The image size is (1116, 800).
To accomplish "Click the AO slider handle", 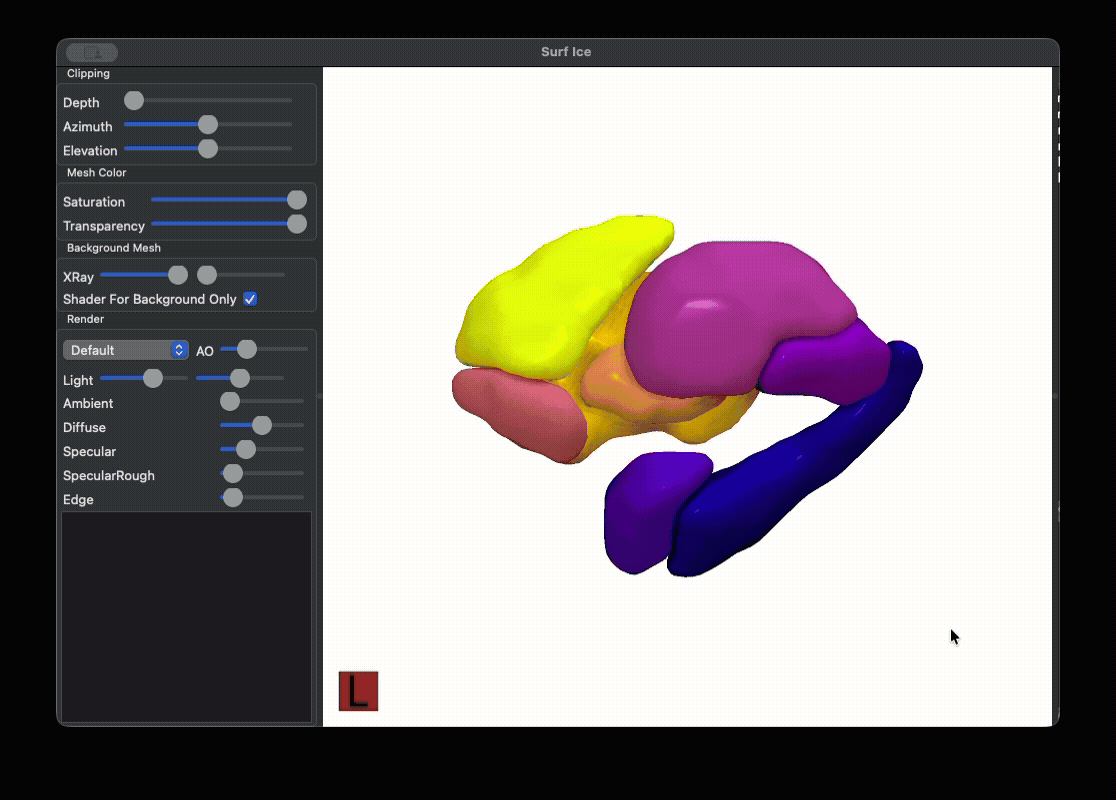I will pos(246,349).
